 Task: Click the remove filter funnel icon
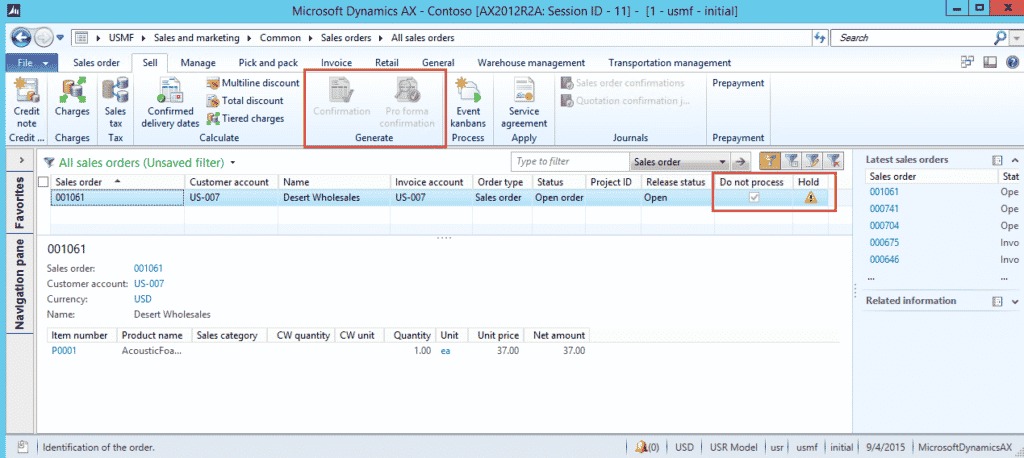(833, 161)
